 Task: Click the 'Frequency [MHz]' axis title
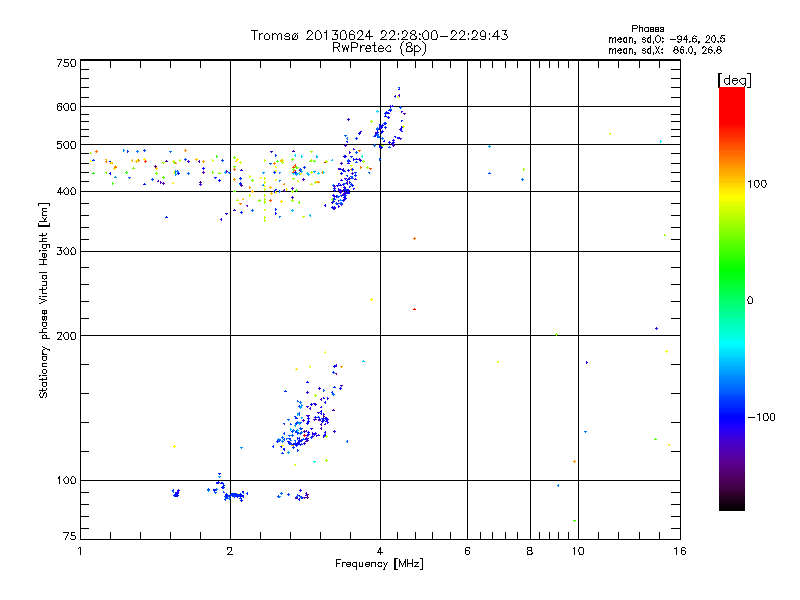click(379, 564)
